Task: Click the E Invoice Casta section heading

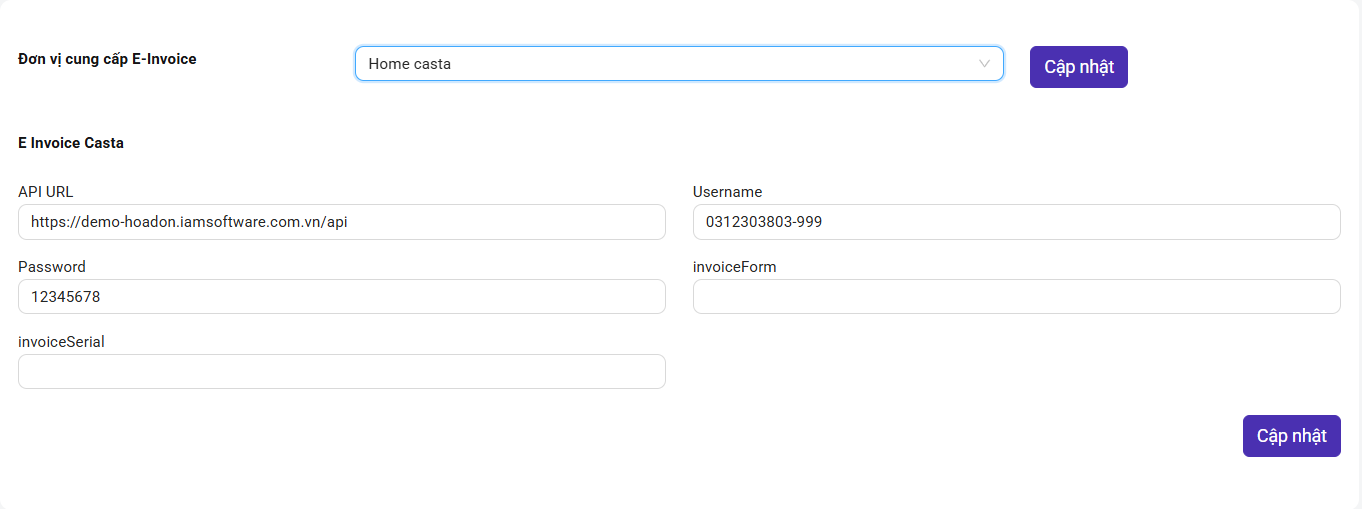Action: pyautogui.click(x=71, y=143)
